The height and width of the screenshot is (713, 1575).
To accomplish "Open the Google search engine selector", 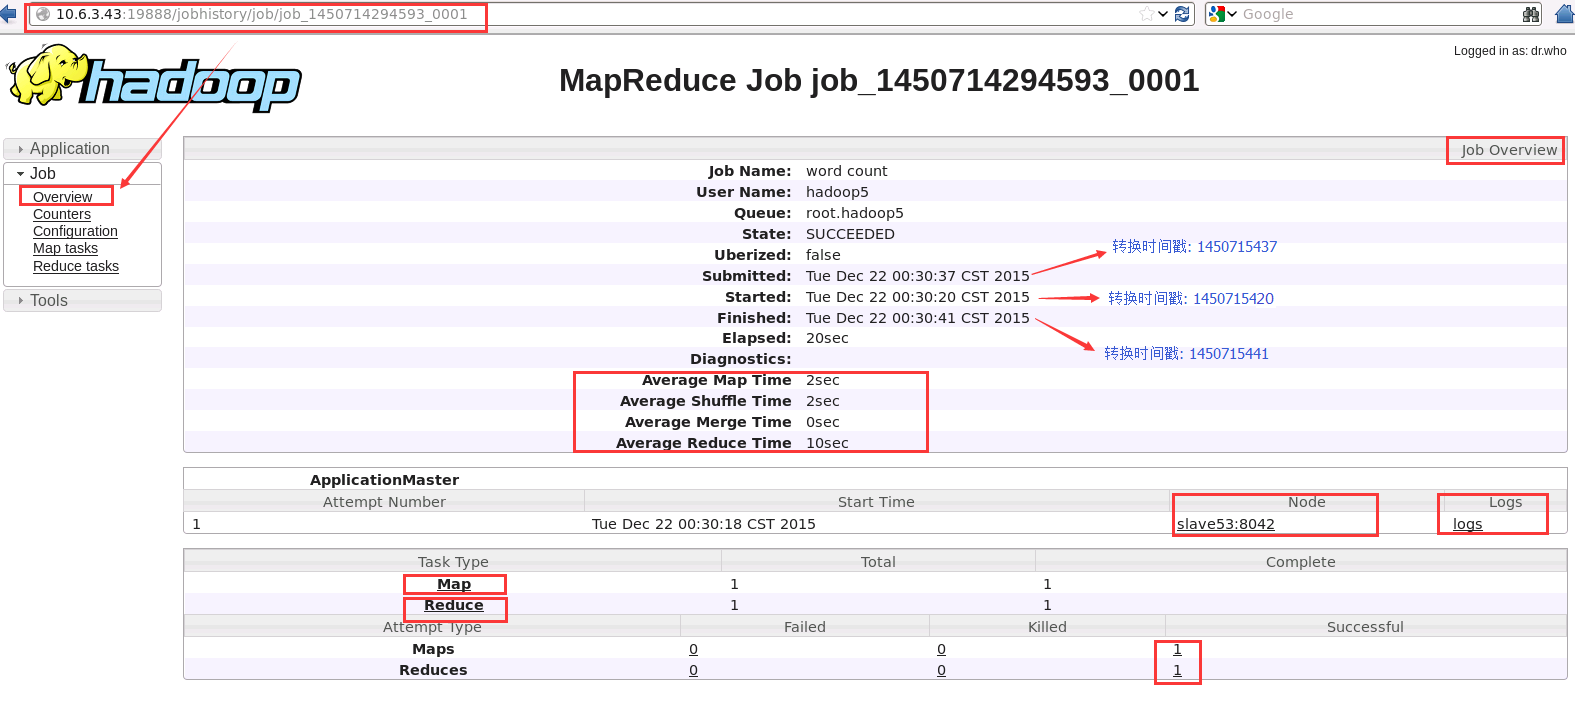I will pos(1222,14).
